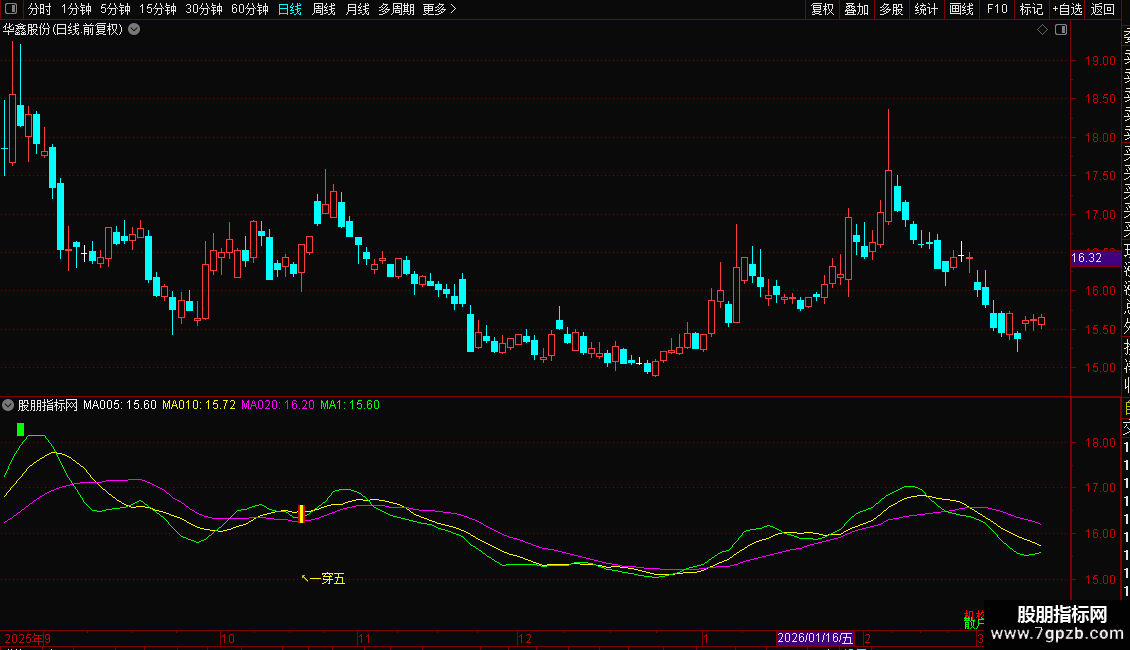Click the 标记 mark button
The height and width of the screenshot is (650, 1130).
tap(1031, 9)
